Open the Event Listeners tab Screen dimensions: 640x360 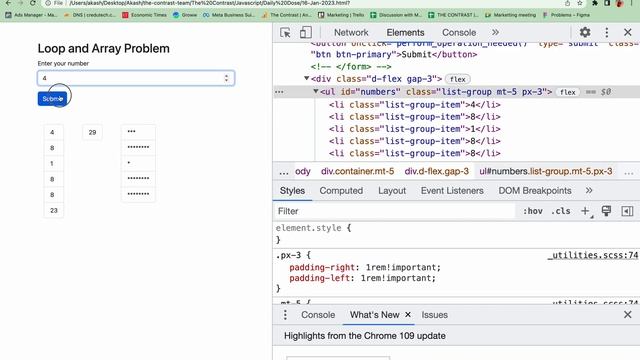(x=452, y=191)
